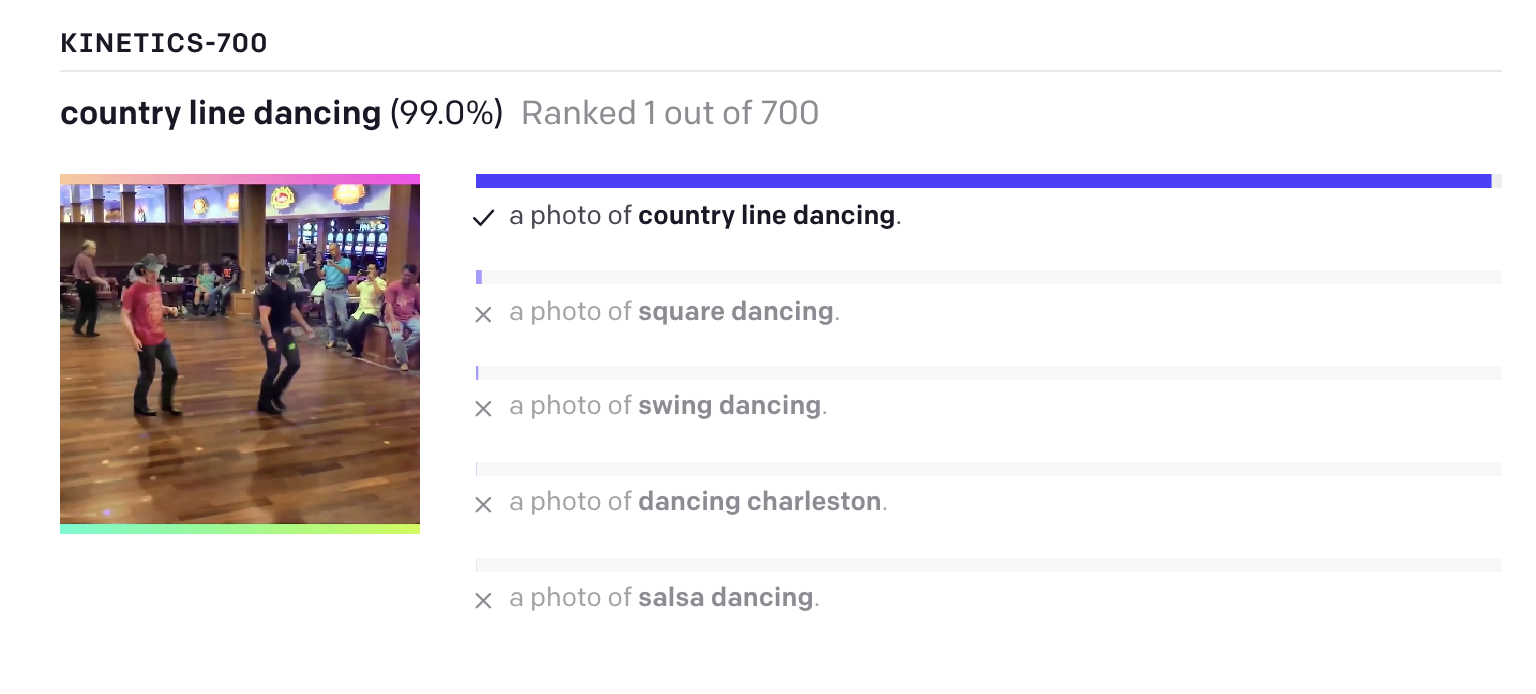Select the KINETICS-700 dataset heading
This screenshot has width=1536, height=694.
[x=164, y=43]
